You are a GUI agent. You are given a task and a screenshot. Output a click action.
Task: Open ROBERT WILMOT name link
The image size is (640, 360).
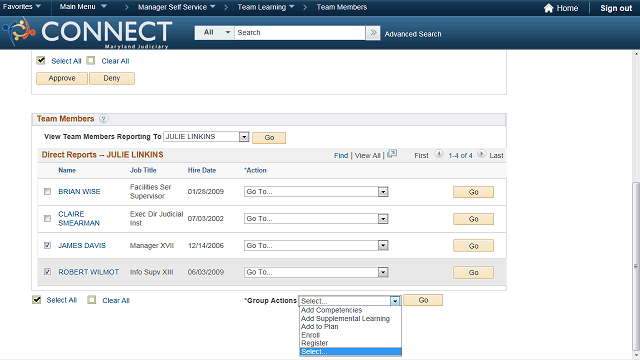tap(89, 272)
